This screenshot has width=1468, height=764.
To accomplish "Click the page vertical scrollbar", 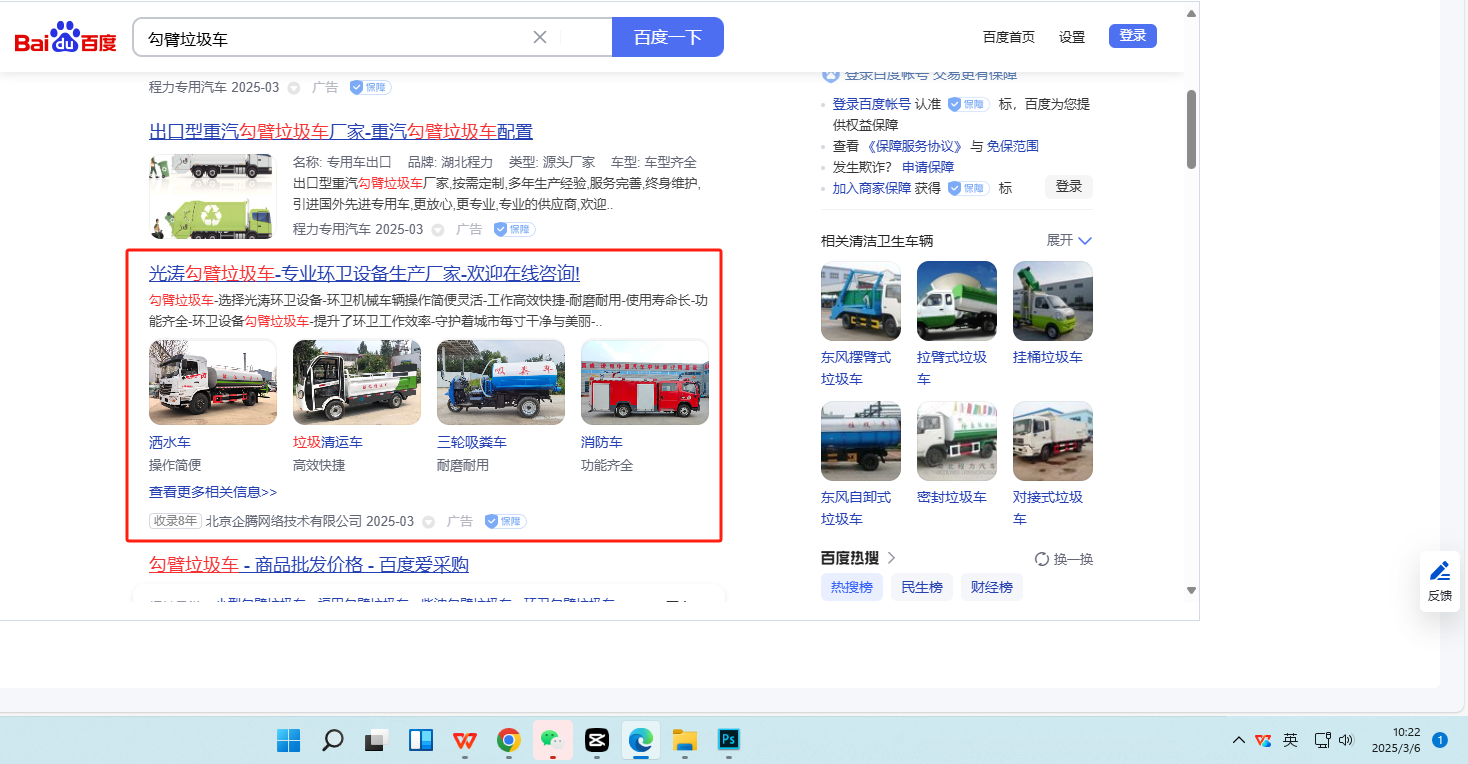I will pyautogui.click(x=1191, y=130).
